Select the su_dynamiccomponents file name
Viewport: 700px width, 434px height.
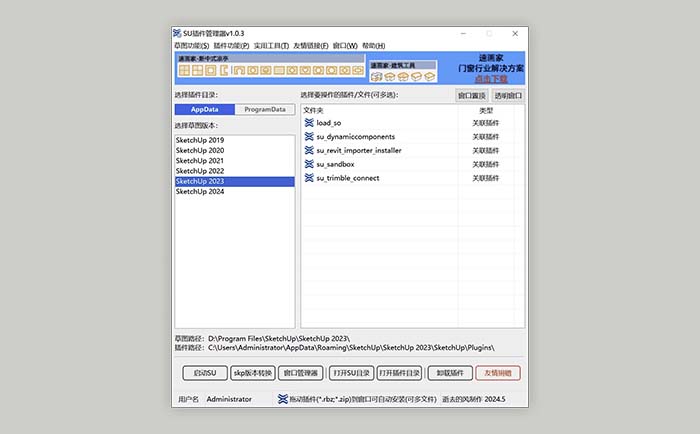tap(355, 137)
